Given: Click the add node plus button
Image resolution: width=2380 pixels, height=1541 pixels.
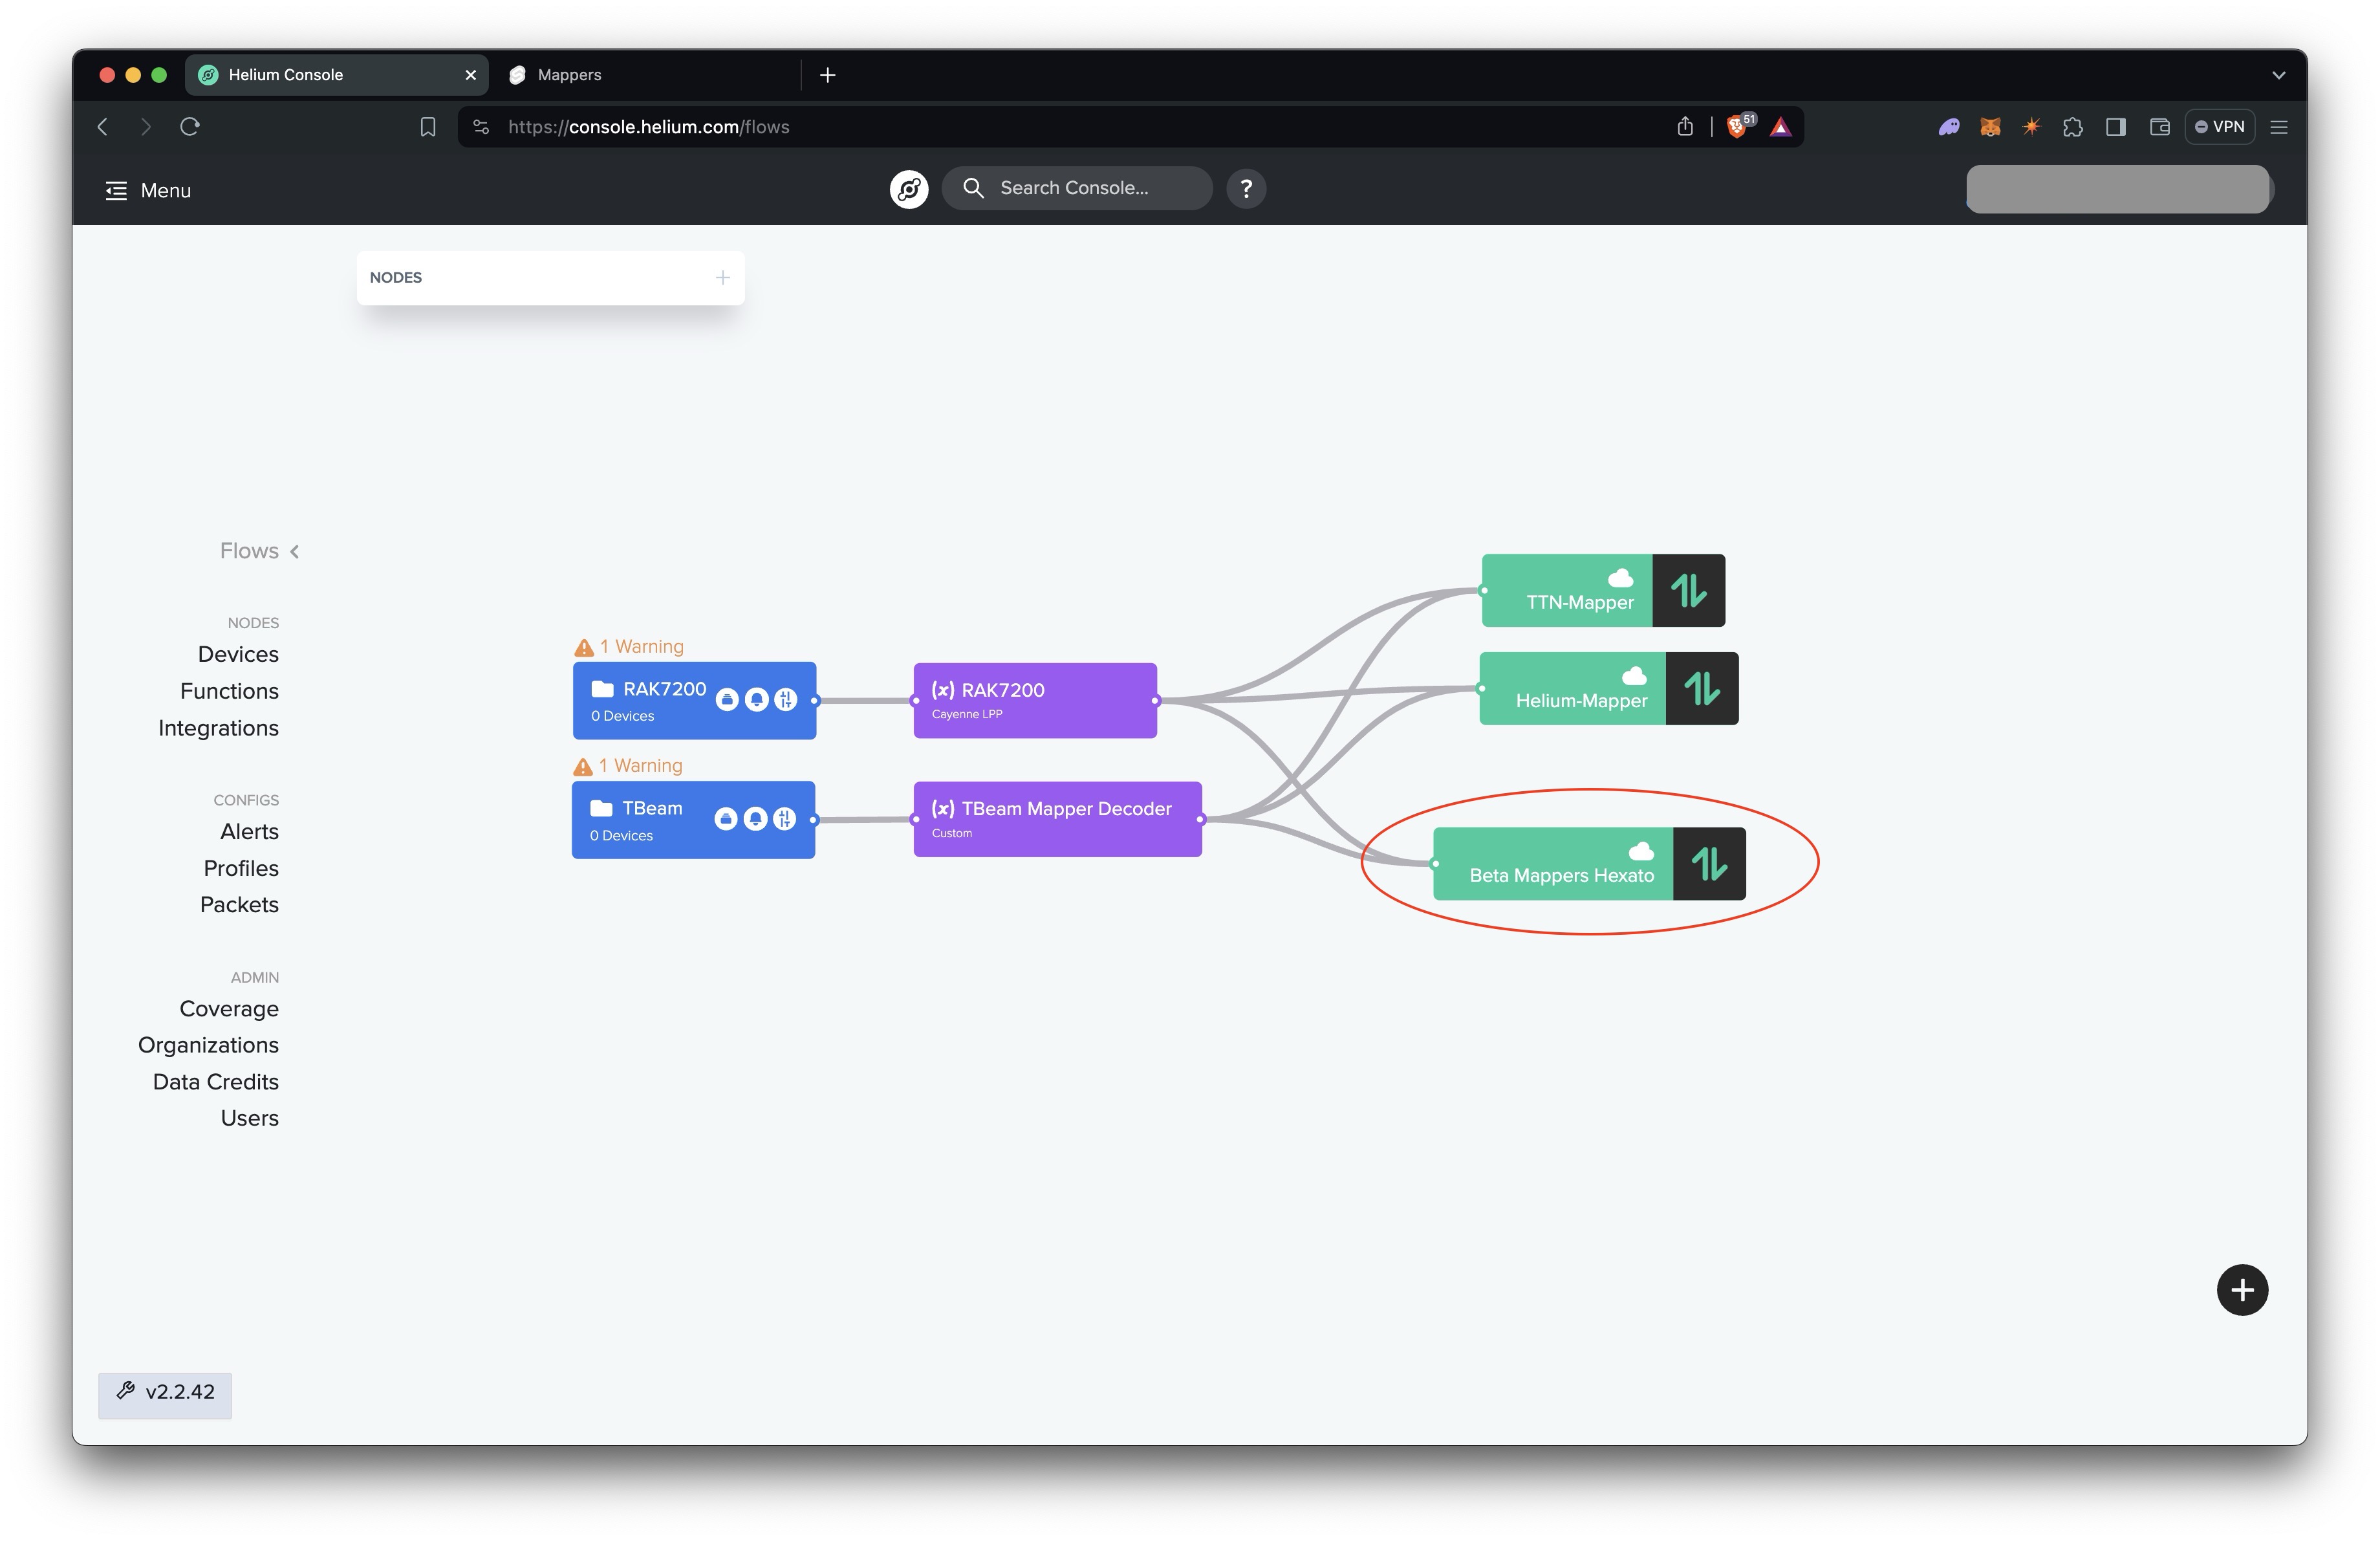Looking at the screenshot, I should click(x=722, y=276).
